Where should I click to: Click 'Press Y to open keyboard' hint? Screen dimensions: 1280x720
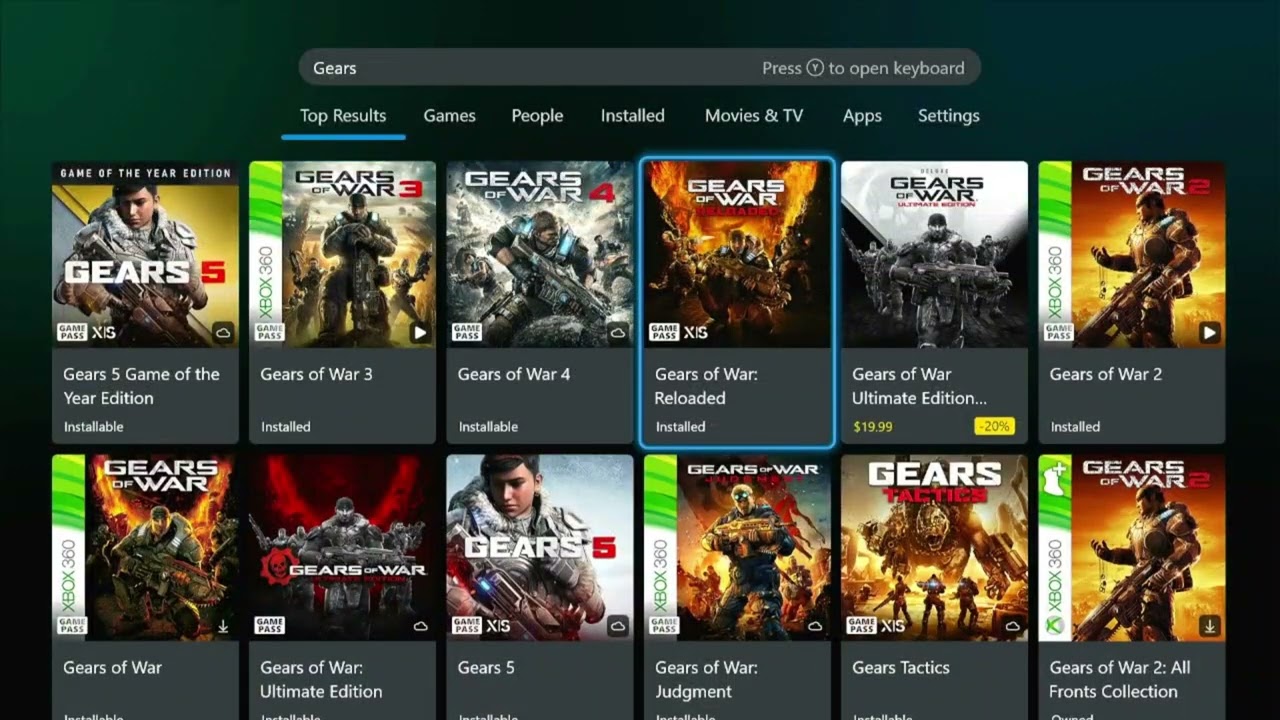(863, 68)
